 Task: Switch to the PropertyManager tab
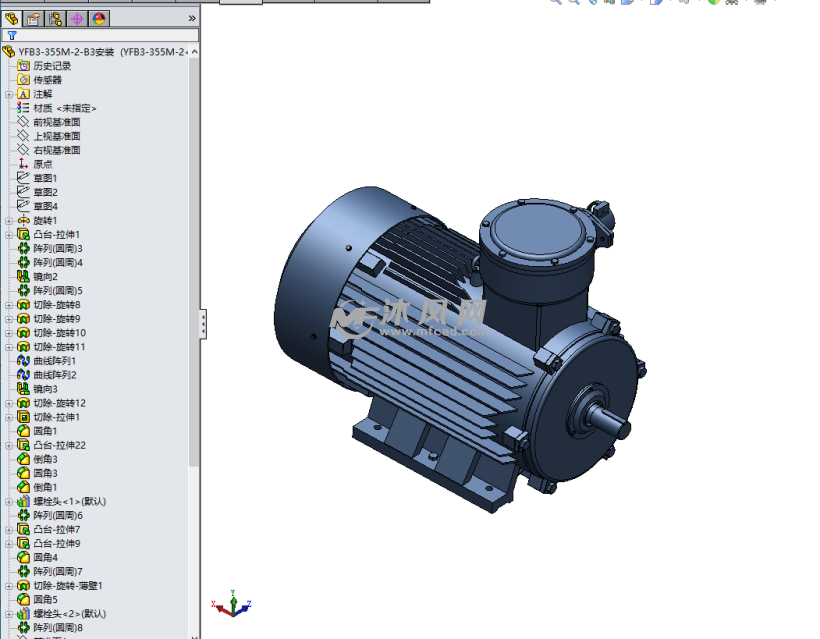33,18
